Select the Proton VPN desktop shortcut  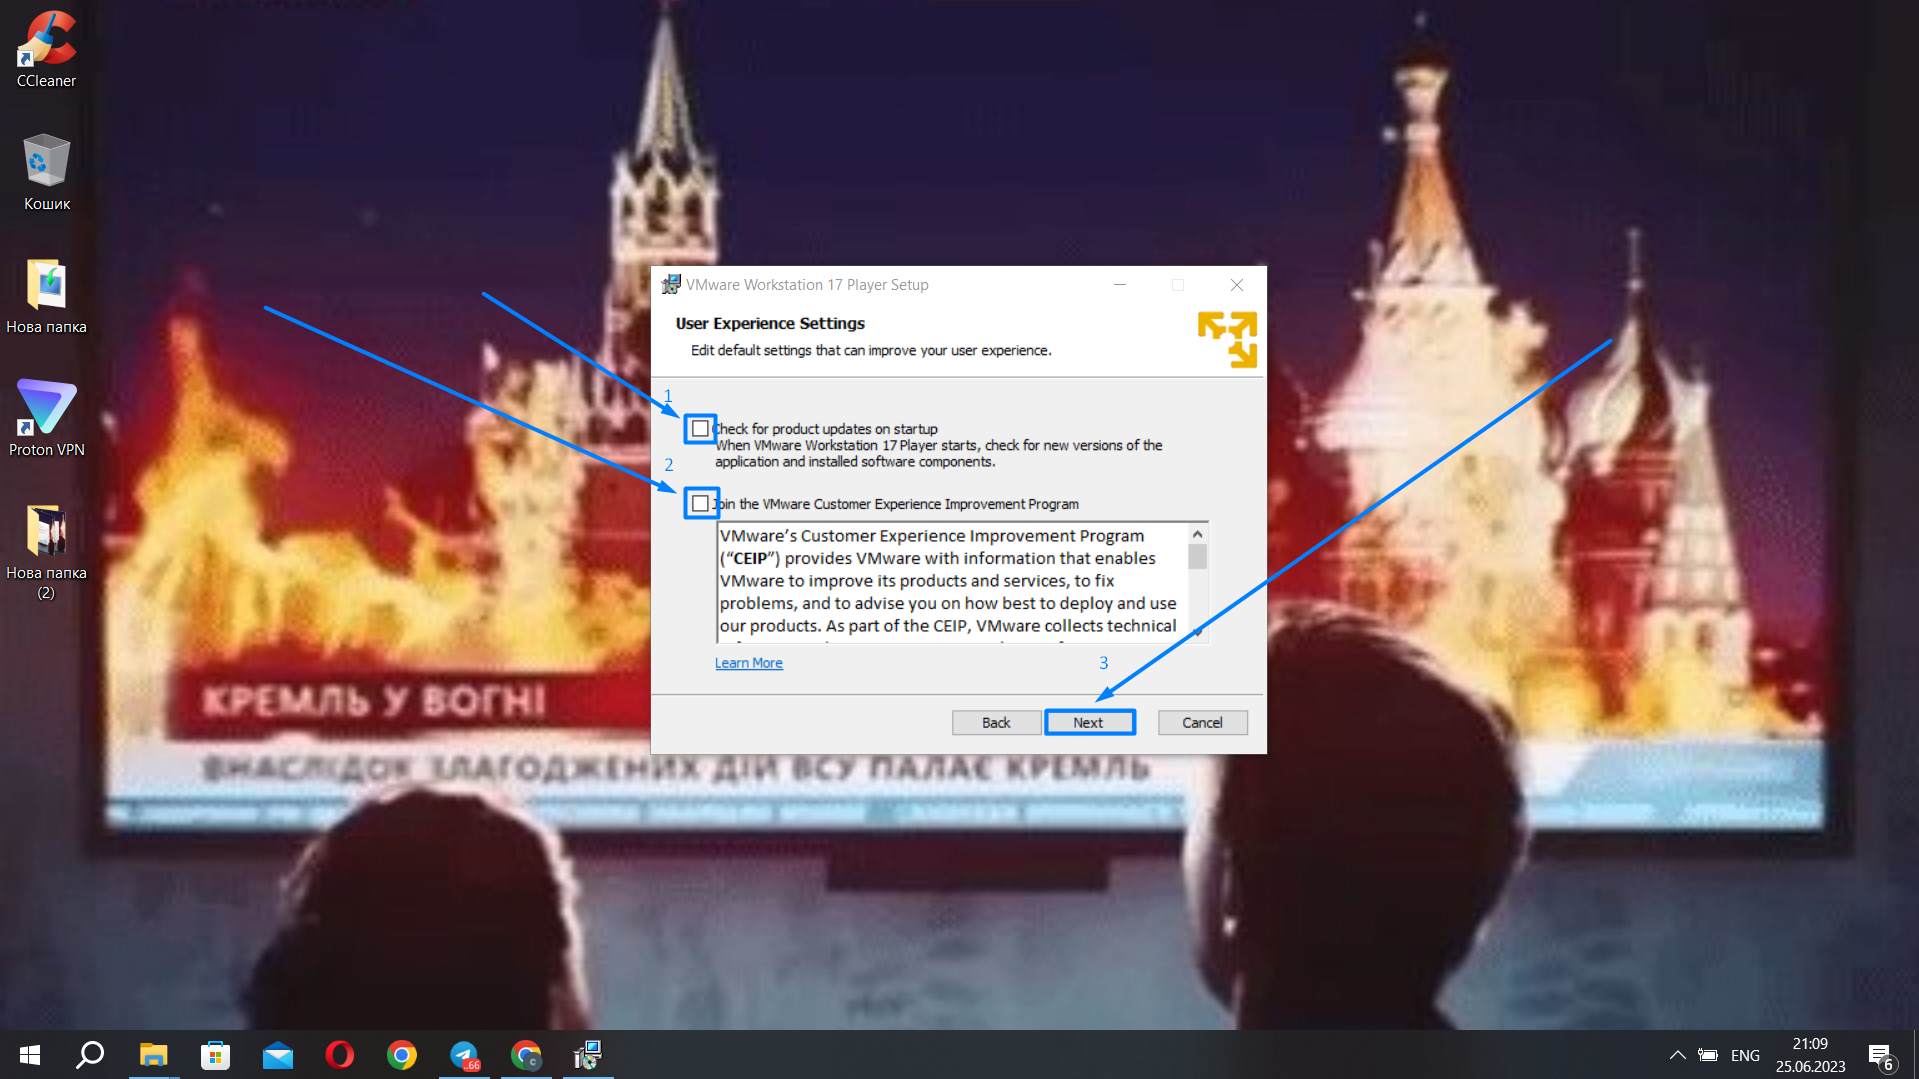click(x=46, y=419)
